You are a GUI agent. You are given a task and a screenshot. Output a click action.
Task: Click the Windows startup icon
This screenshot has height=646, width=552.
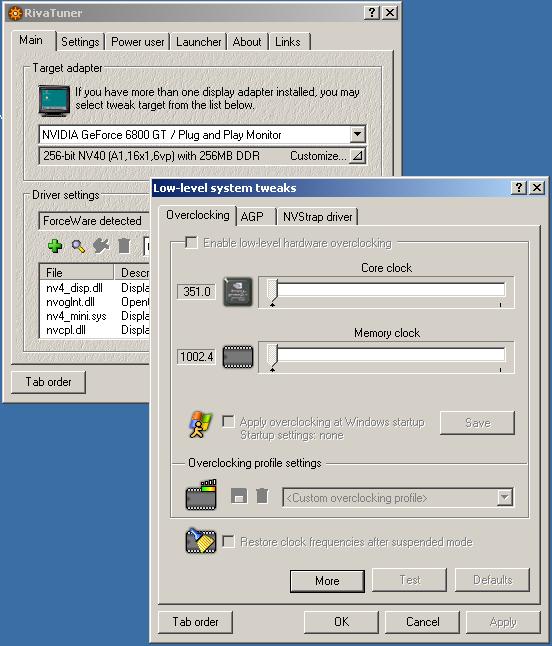(200, 424)
